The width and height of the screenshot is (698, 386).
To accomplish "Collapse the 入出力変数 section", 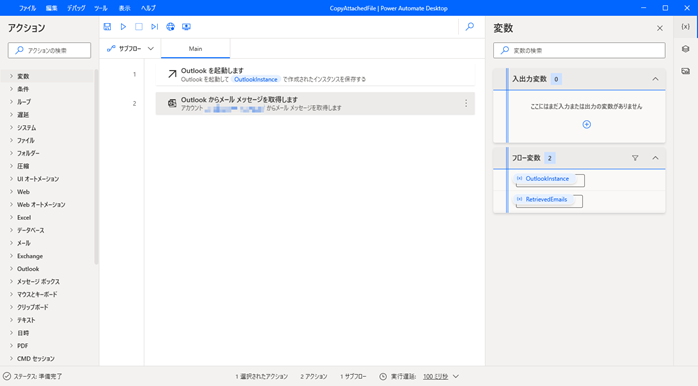I will point(655,79).
